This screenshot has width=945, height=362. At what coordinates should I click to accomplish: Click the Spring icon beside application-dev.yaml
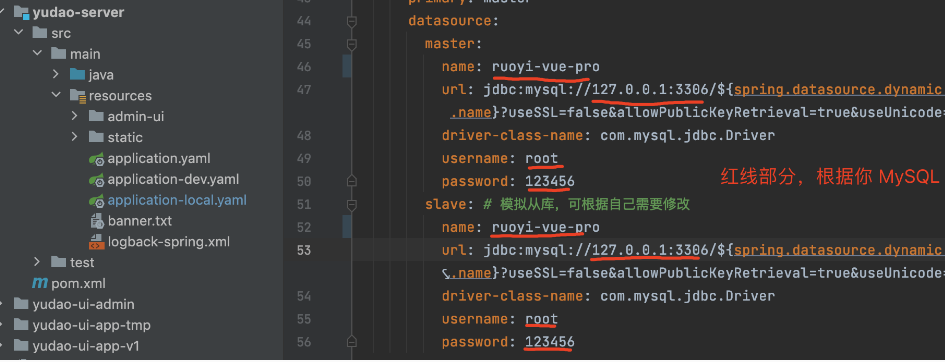click(x=97, y=179)
